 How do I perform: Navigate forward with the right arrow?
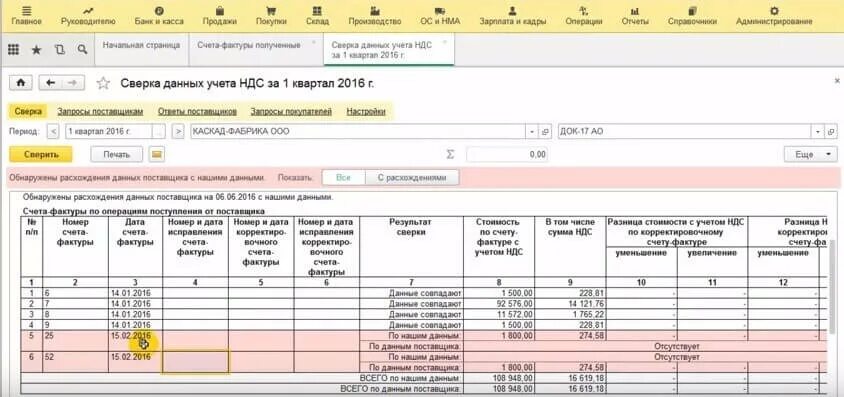(73, 83)
